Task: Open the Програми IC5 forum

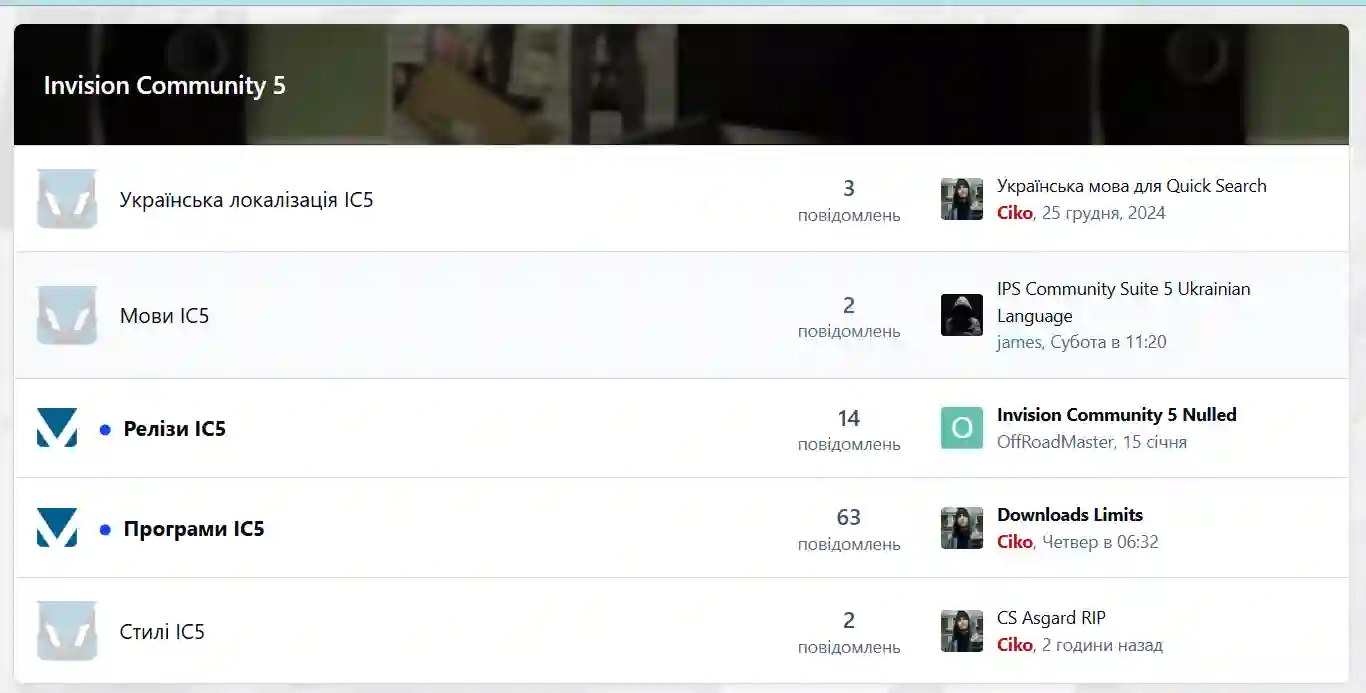Action: tap(193, 529)
